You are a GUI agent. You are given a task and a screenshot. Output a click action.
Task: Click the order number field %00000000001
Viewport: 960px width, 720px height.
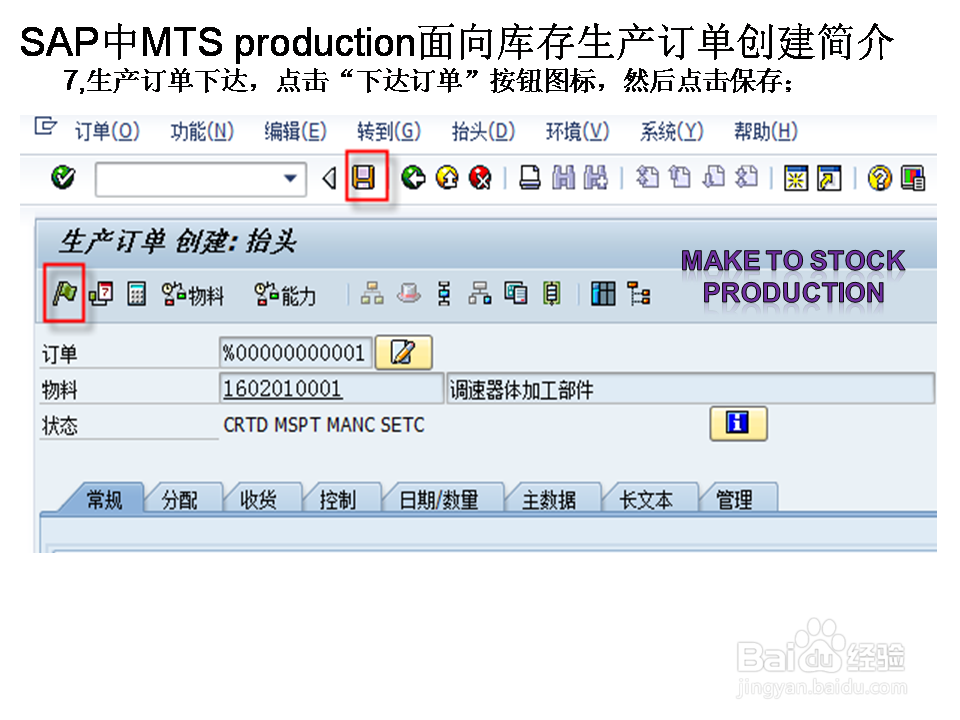click(x=295, y=353)
